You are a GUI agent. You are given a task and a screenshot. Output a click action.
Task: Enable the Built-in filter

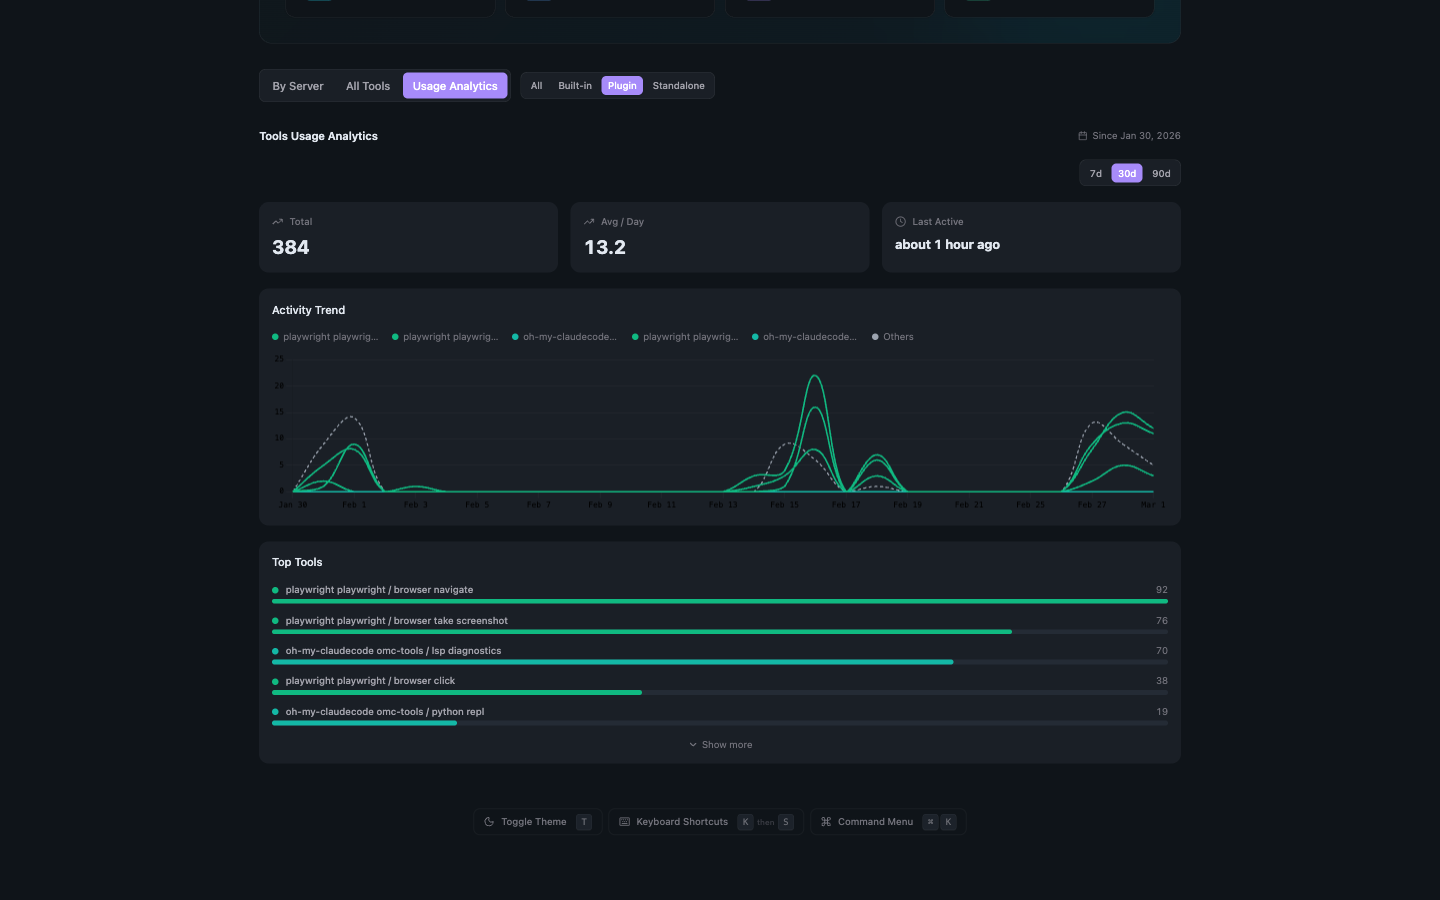click(575, 86)
